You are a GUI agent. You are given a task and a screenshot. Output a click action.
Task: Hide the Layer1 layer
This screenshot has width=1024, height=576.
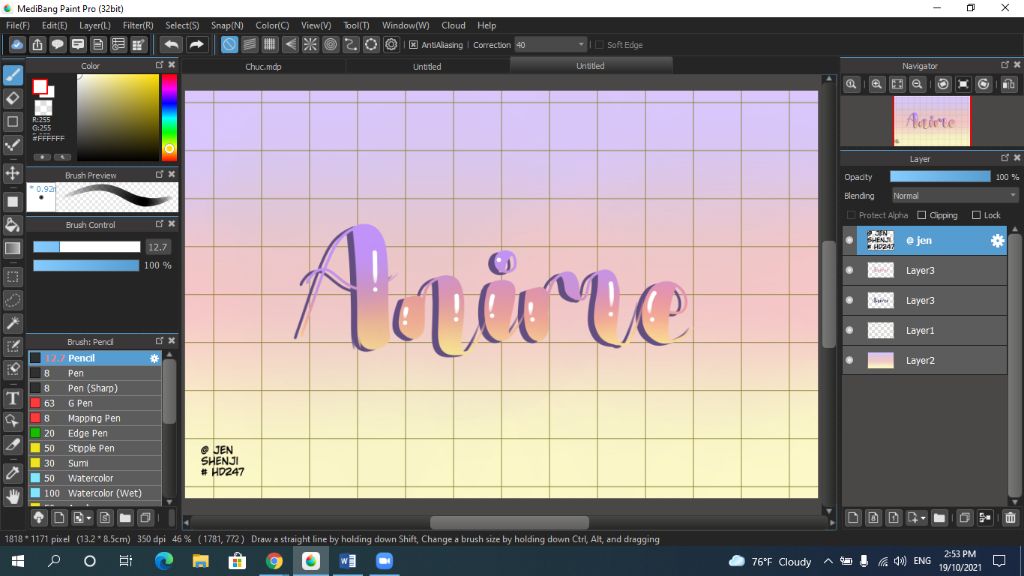pyautogui.click(x=850, y=330)
